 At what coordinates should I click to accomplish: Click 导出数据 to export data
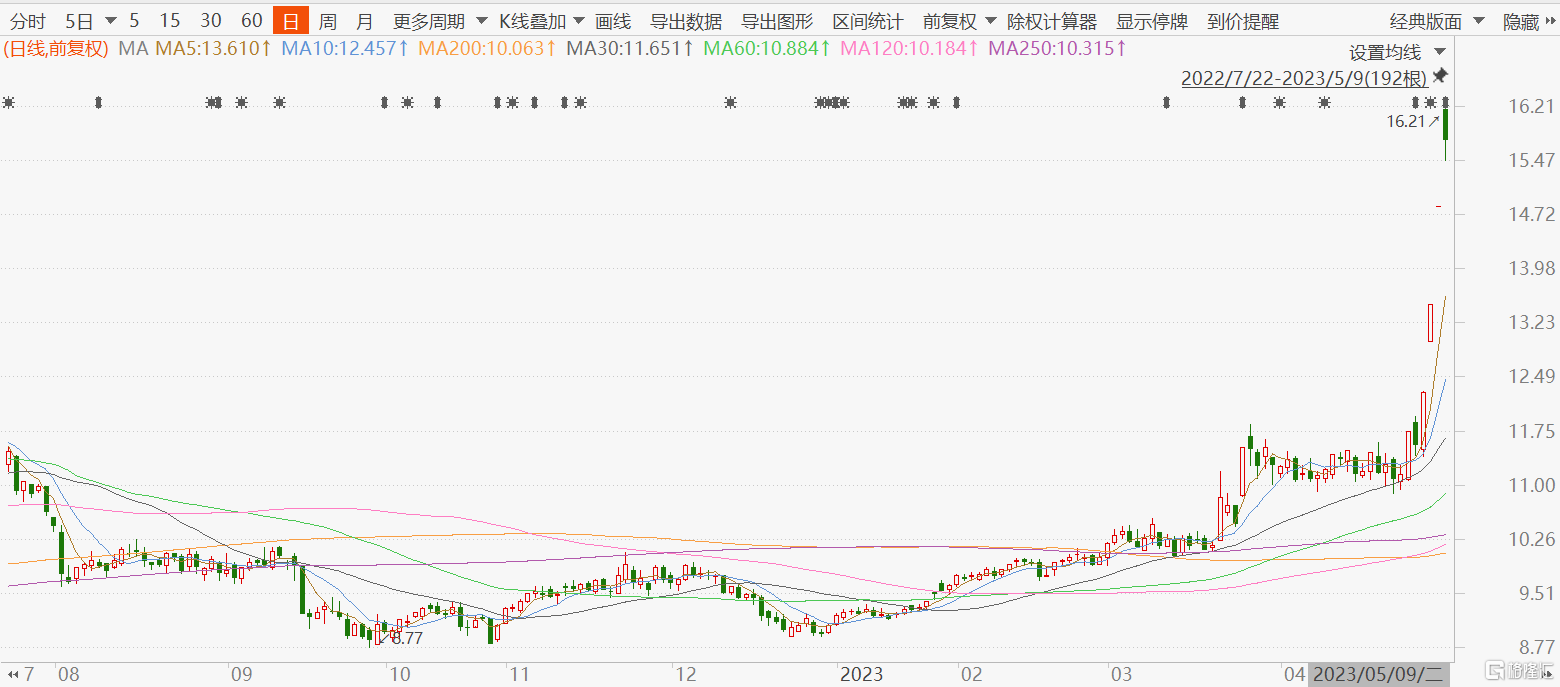click(x=686, y=21)
